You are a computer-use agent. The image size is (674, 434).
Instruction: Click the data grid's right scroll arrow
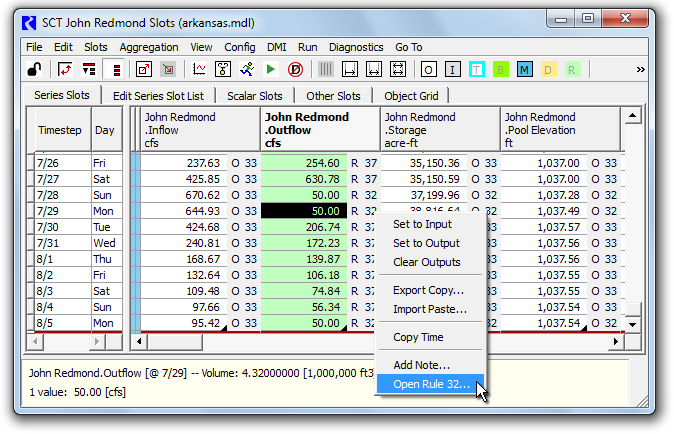click(616, 341)
